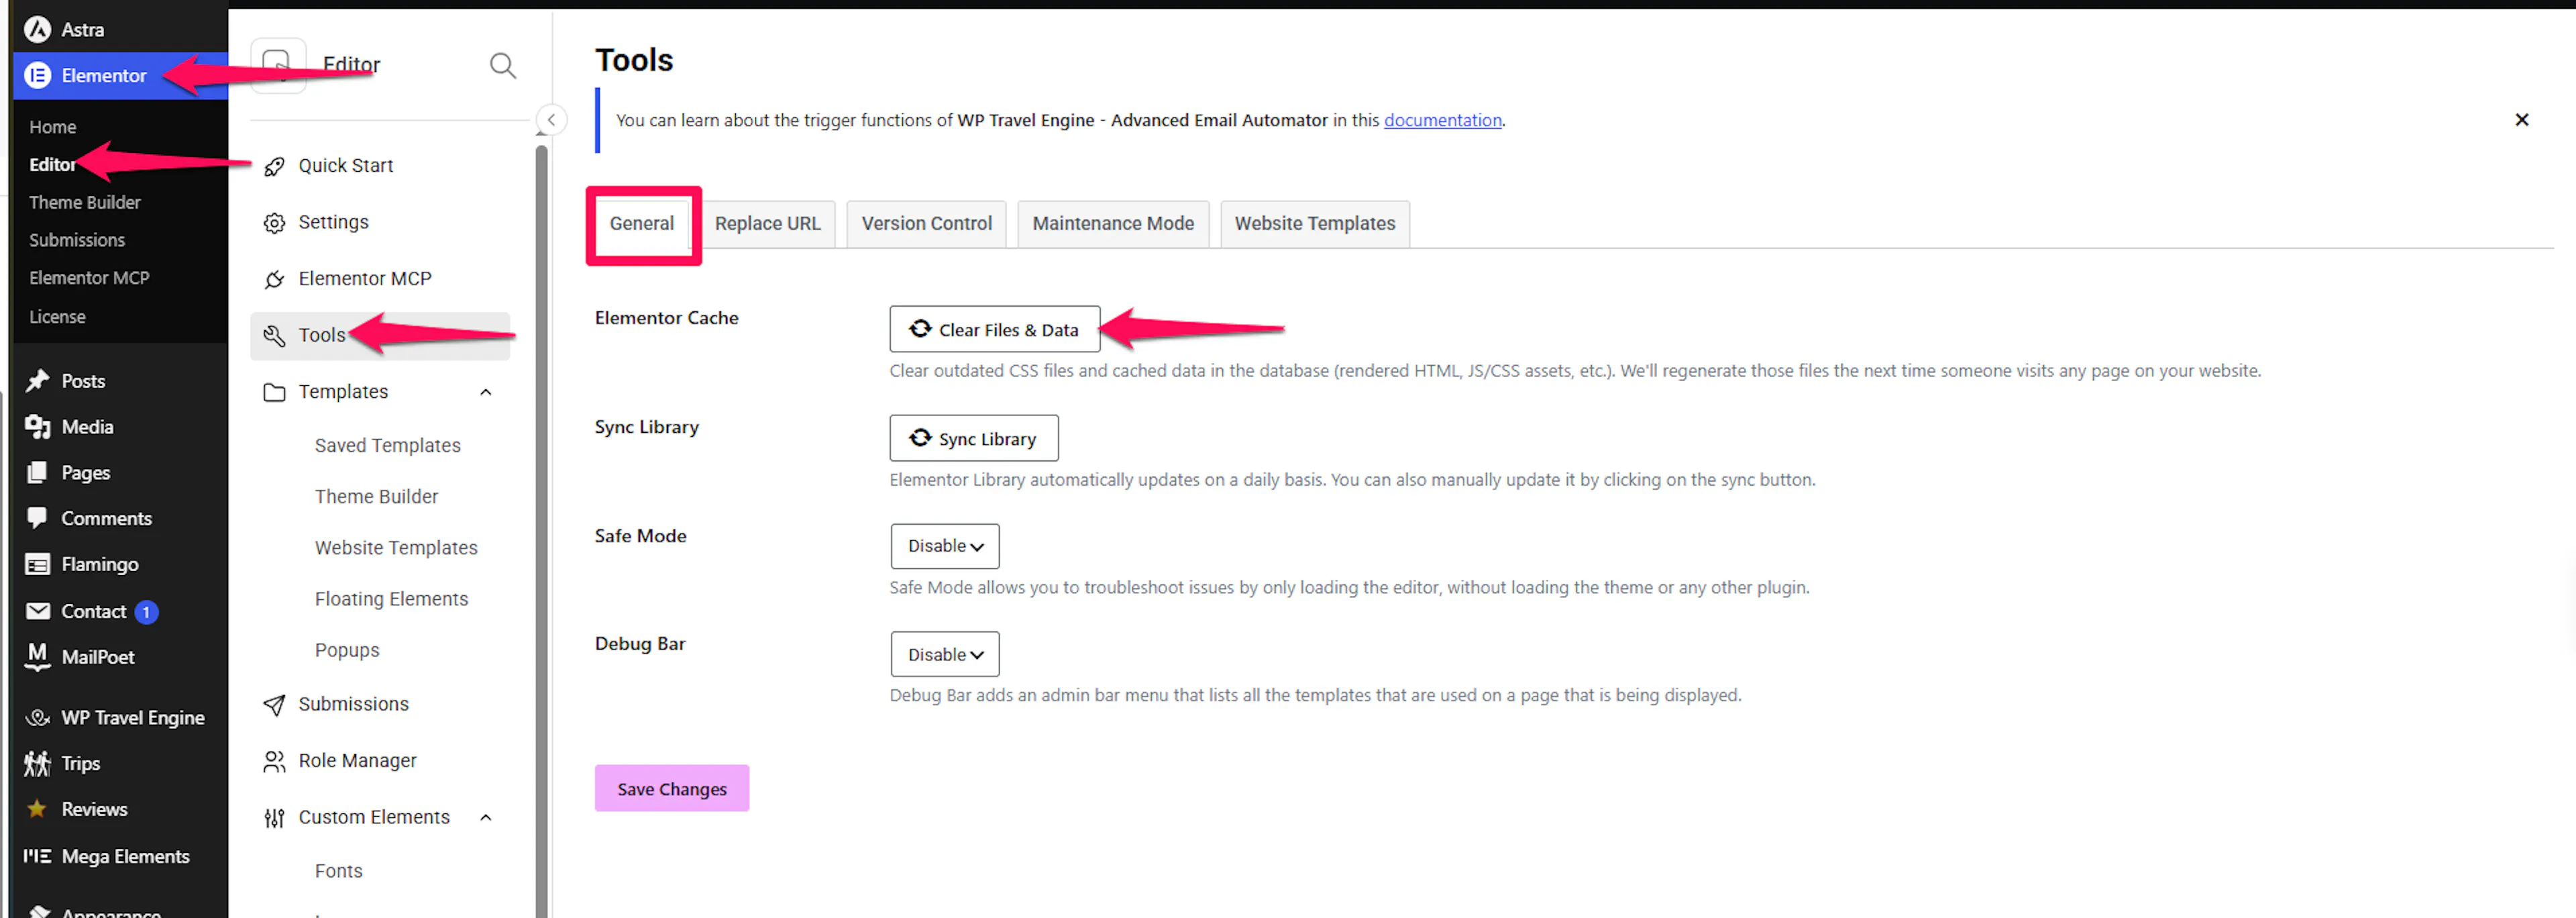Image resolution: width=2576 pixels, height=918 pixels.
Task: Open the Version Control tab
Action: coord(926,224)
